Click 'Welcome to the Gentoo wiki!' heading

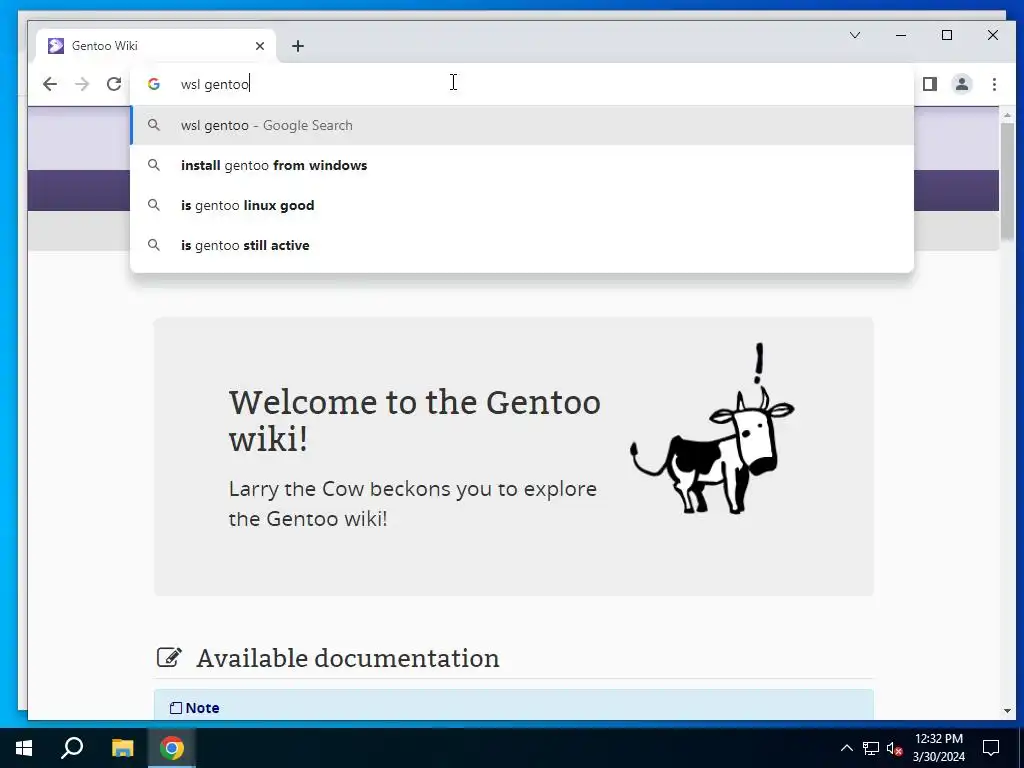click(x=414, y=420)
